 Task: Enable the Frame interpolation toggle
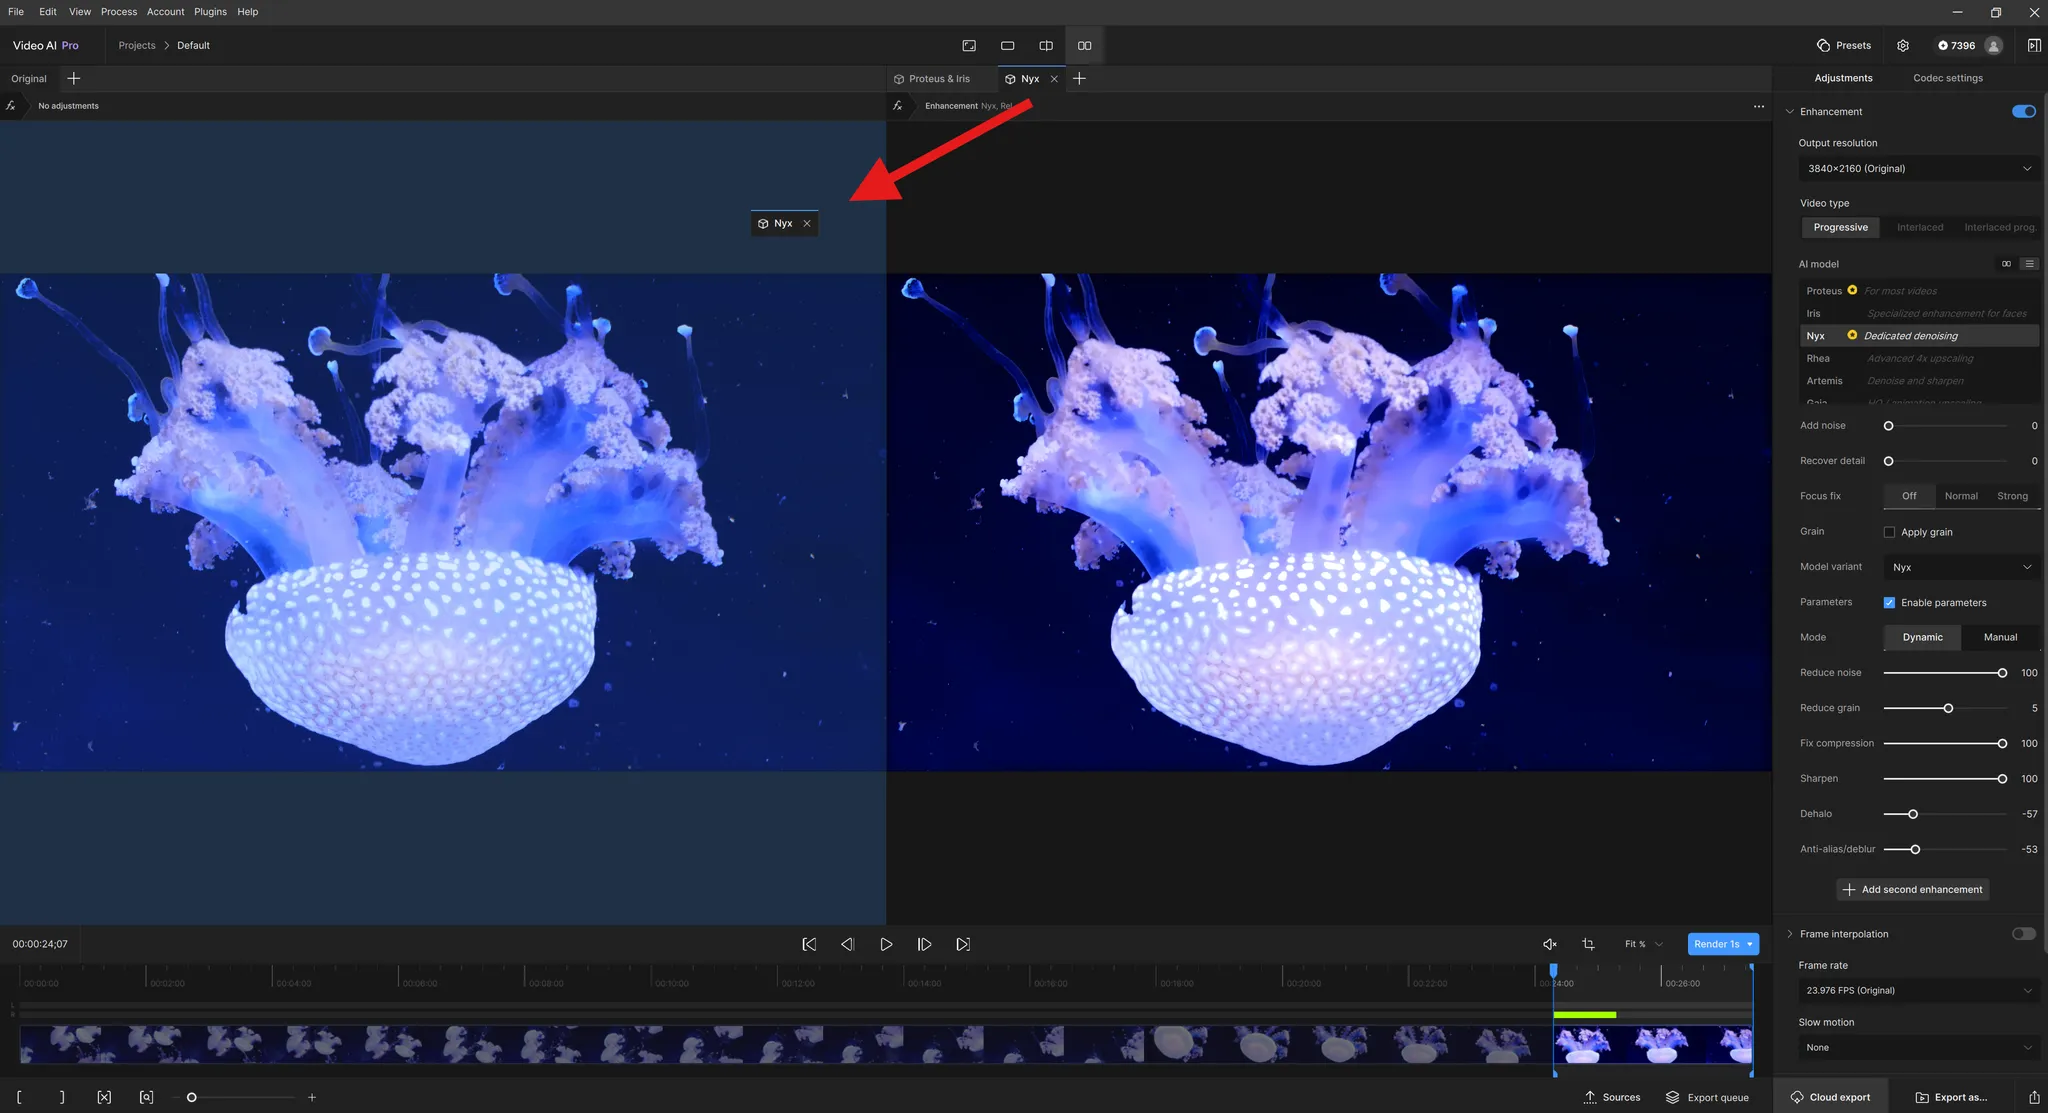(x=2023, y=934)
